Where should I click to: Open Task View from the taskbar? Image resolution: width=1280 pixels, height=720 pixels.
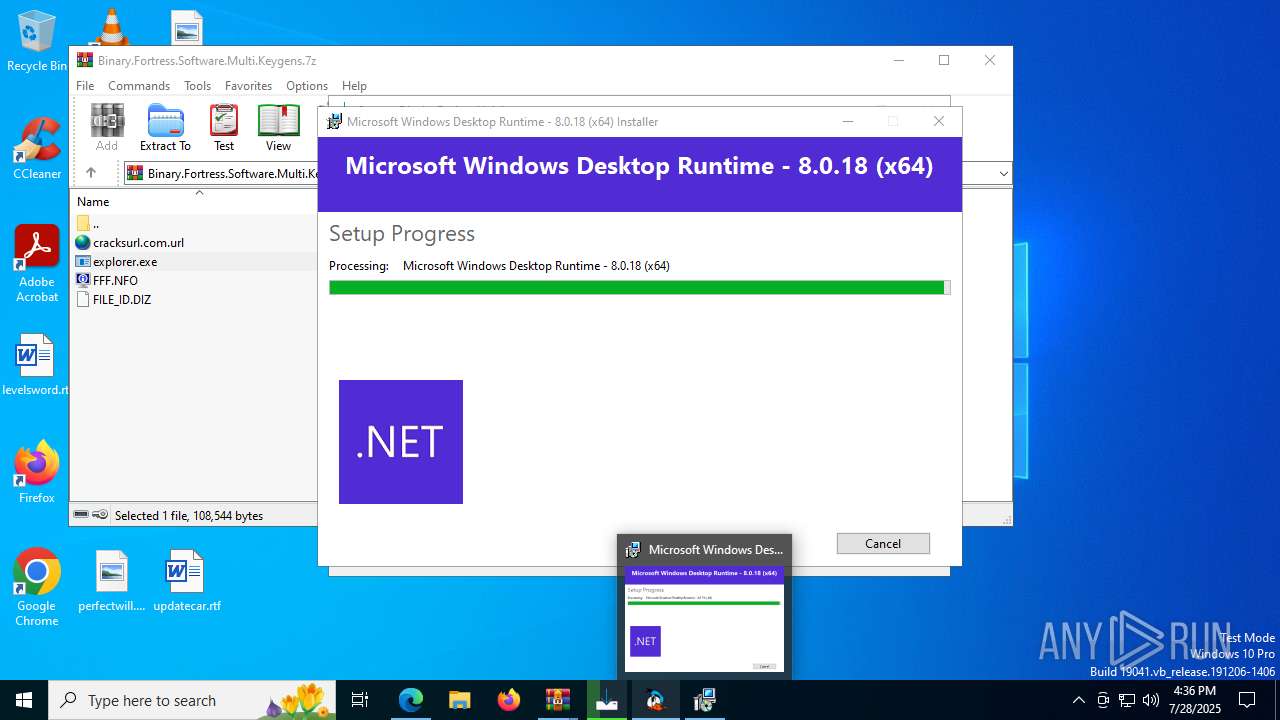click(360, 700)
